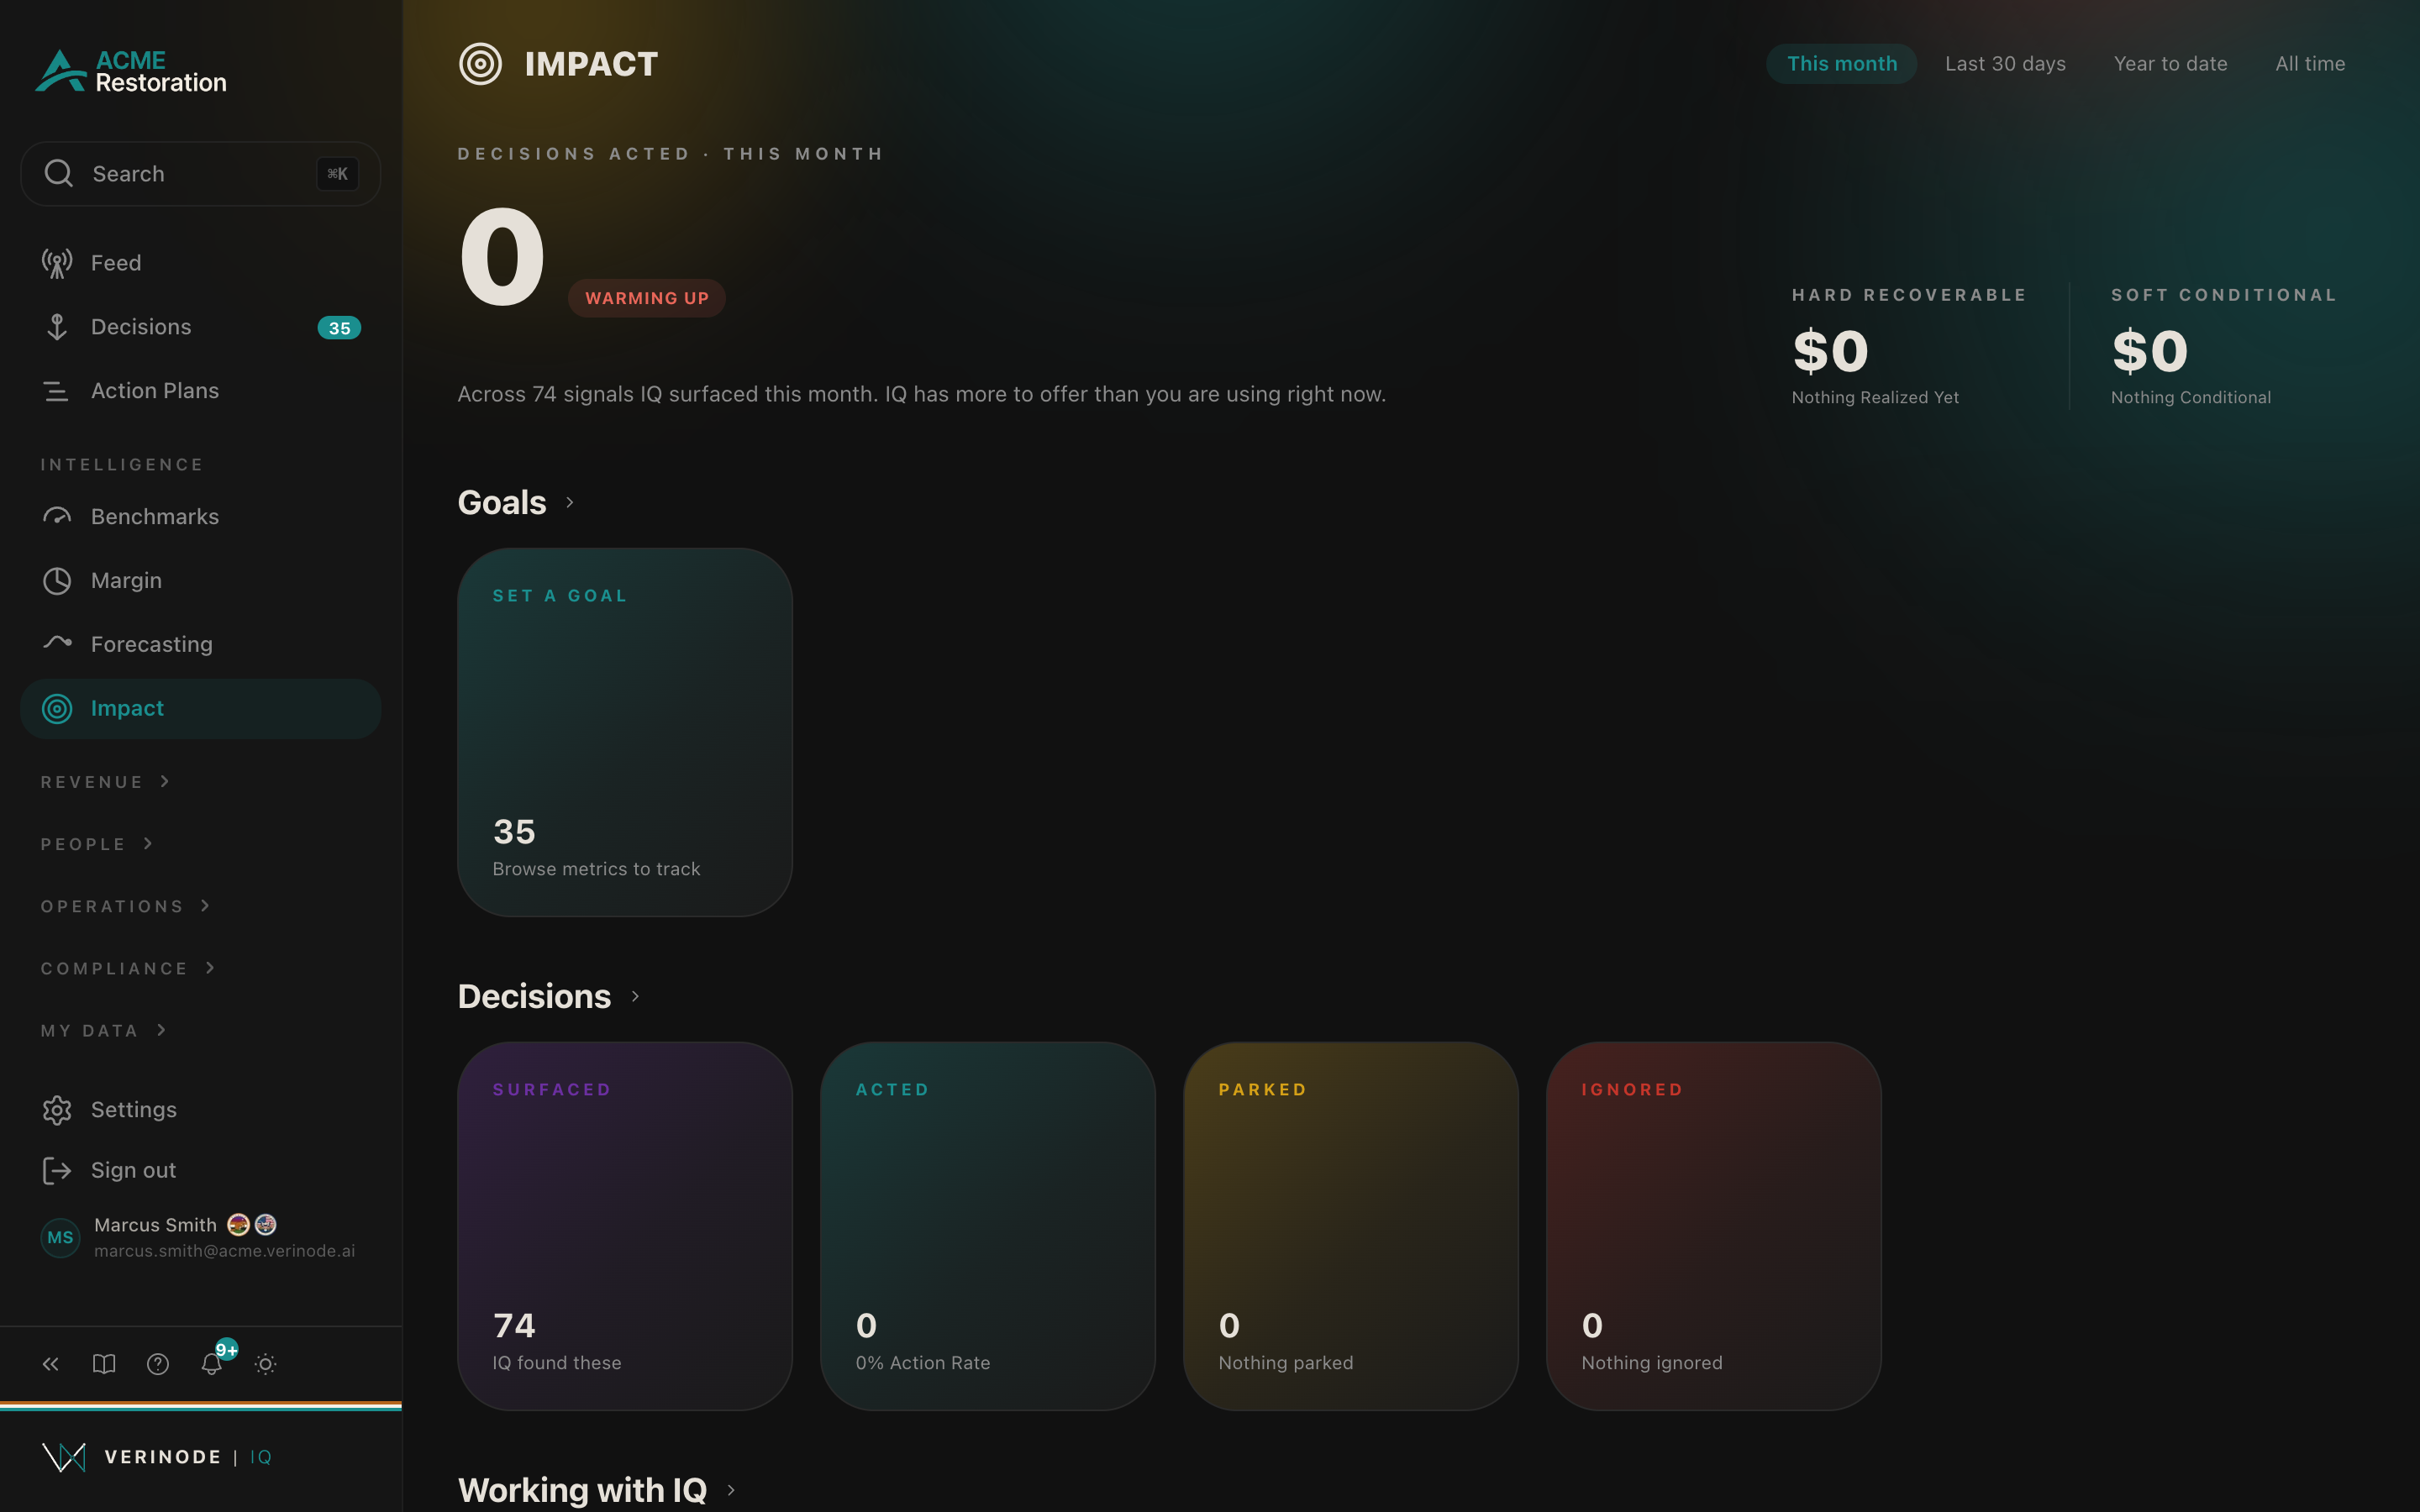The height and width of the screenshot is (1512, 2420).
Task: Click the ⌘K shortcut badge
Action: click(338, 174)
